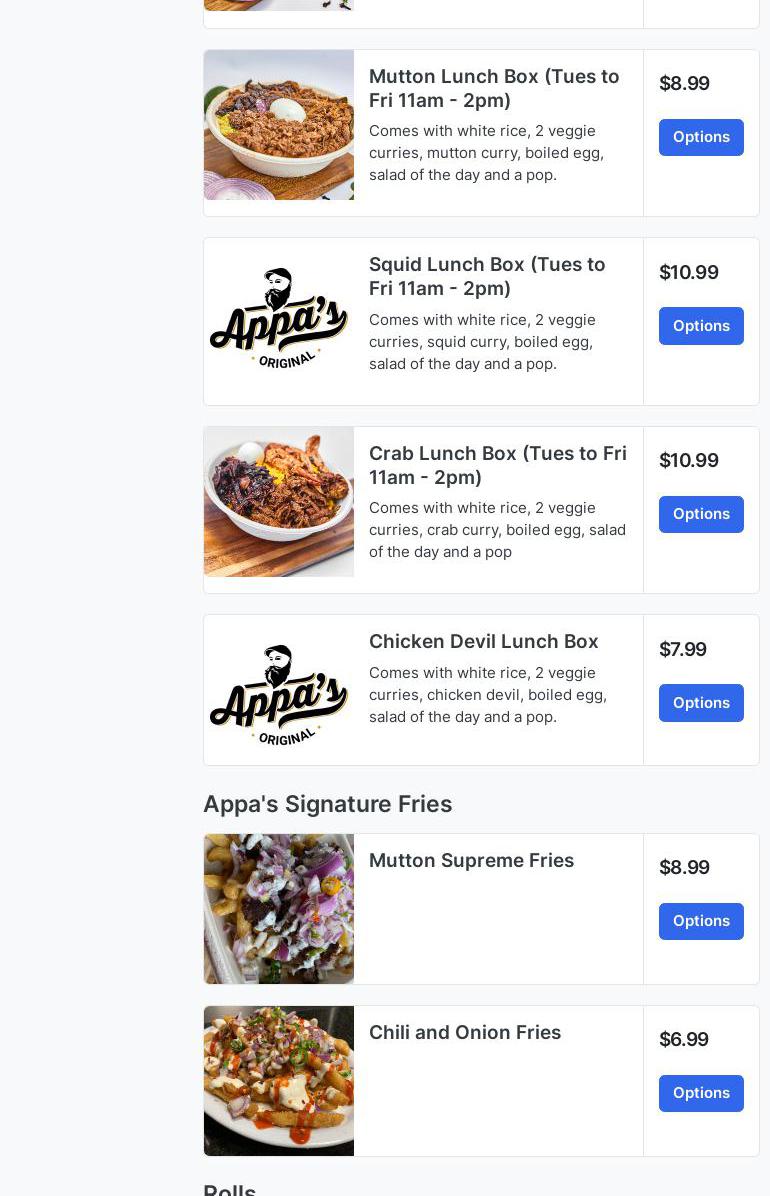The image size is (770, 1196).
Task: Open the Crab Lunch Box item title
Action: pos(497,465)
